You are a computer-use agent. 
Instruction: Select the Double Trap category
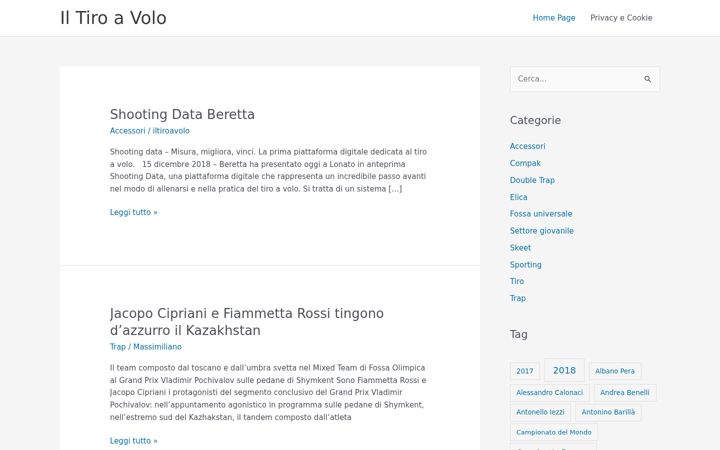point(532,180)
